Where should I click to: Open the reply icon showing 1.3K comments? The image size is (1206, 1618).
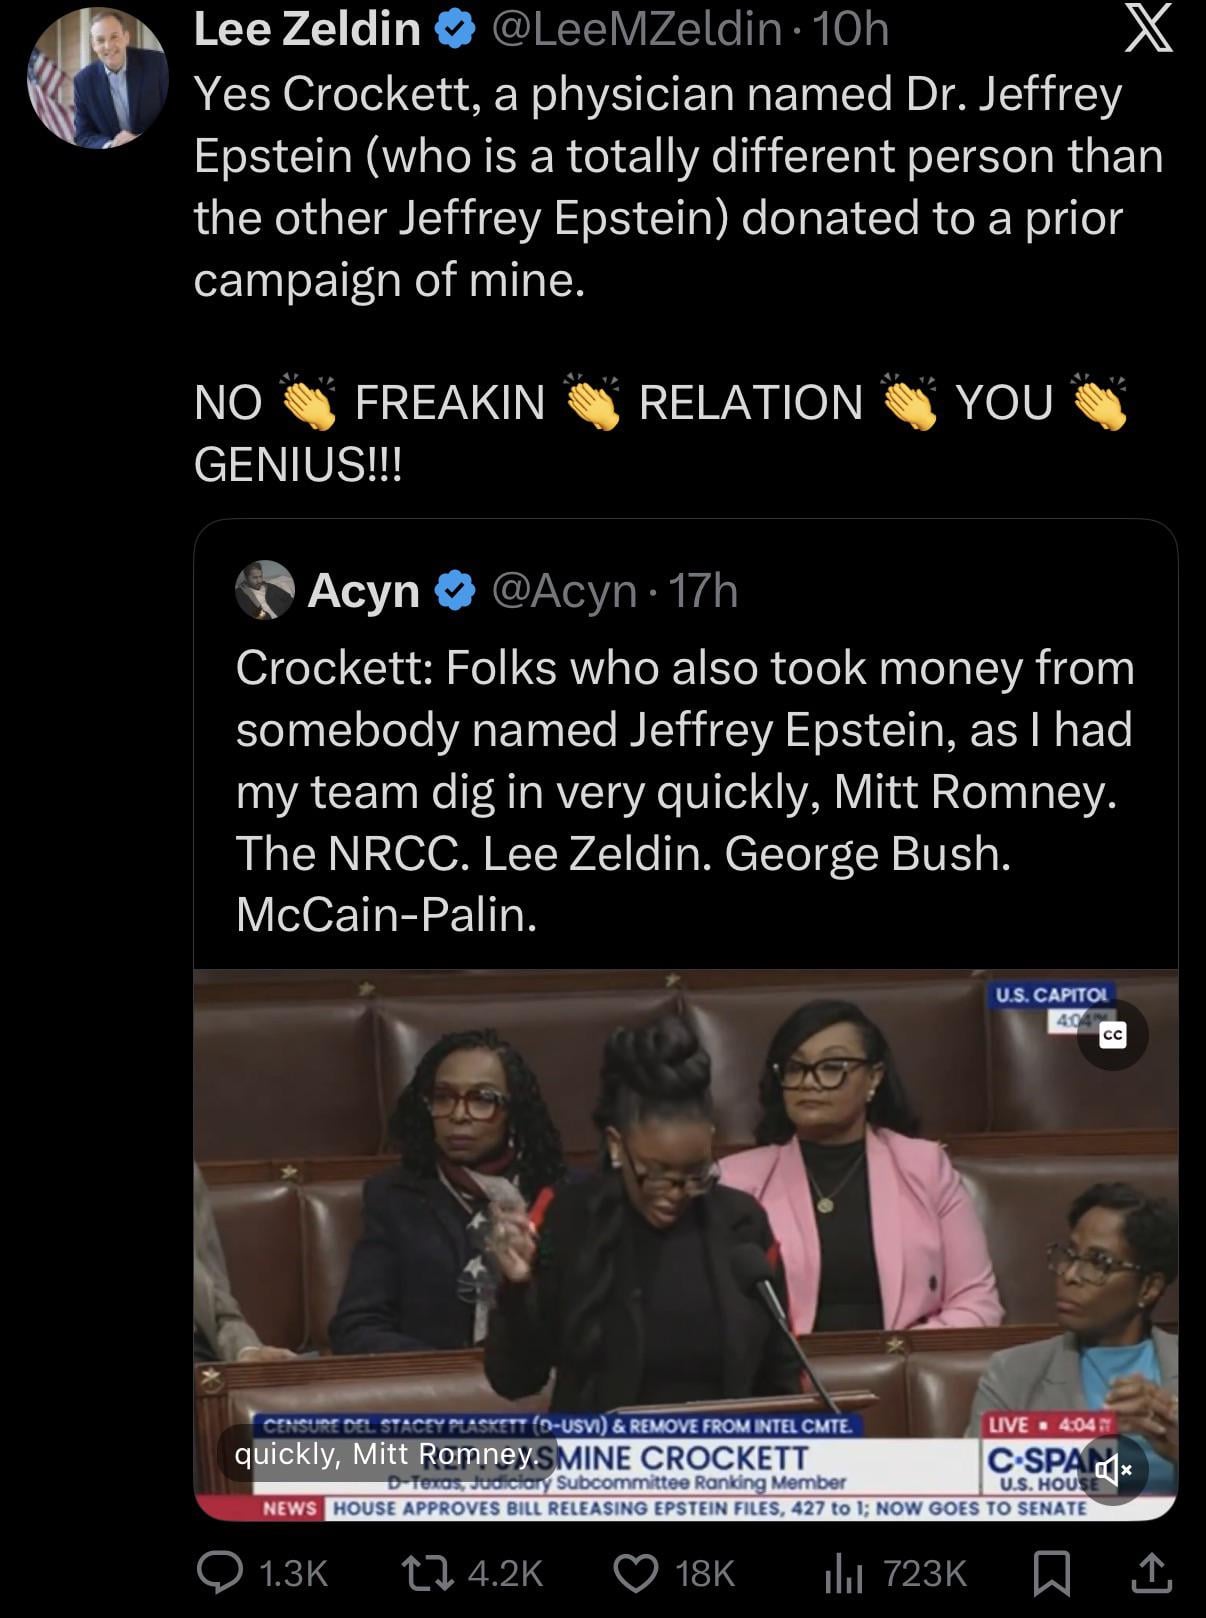219,1573
